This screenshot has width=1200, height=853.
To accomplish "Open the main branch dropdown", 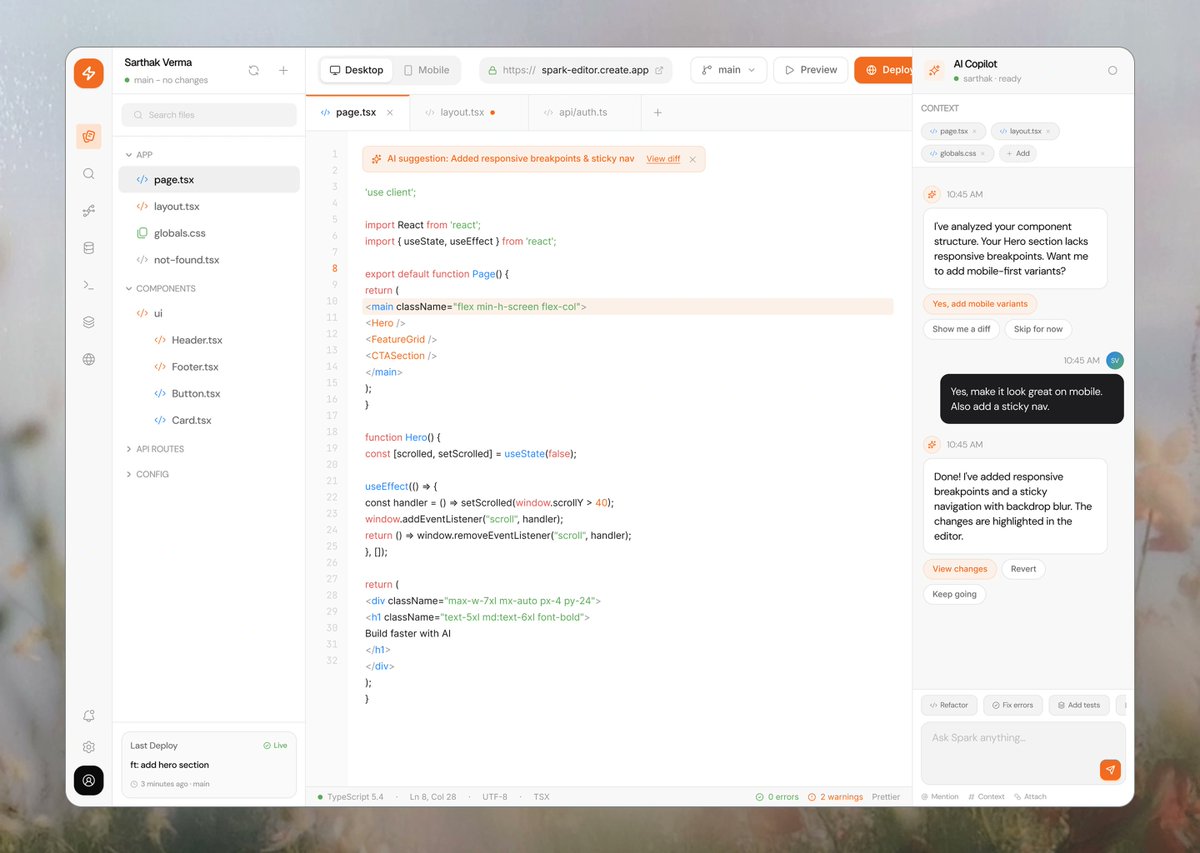I will (x=728, y=70).
